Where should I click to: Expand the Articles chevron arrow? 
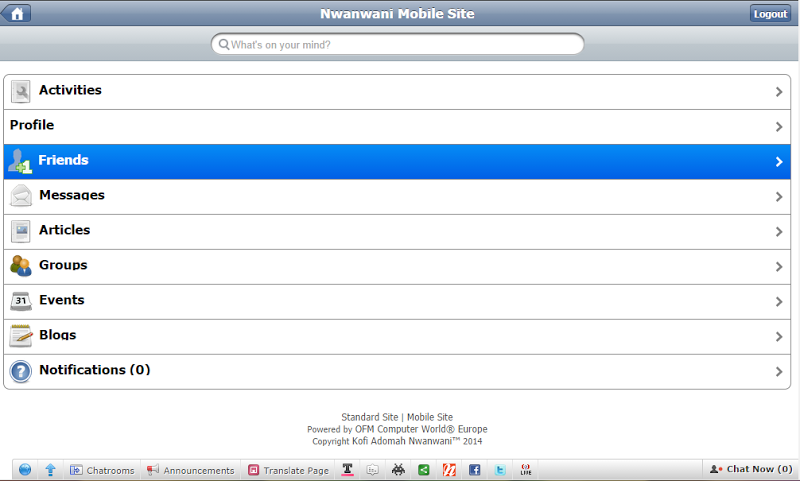(x=779, y=232)
